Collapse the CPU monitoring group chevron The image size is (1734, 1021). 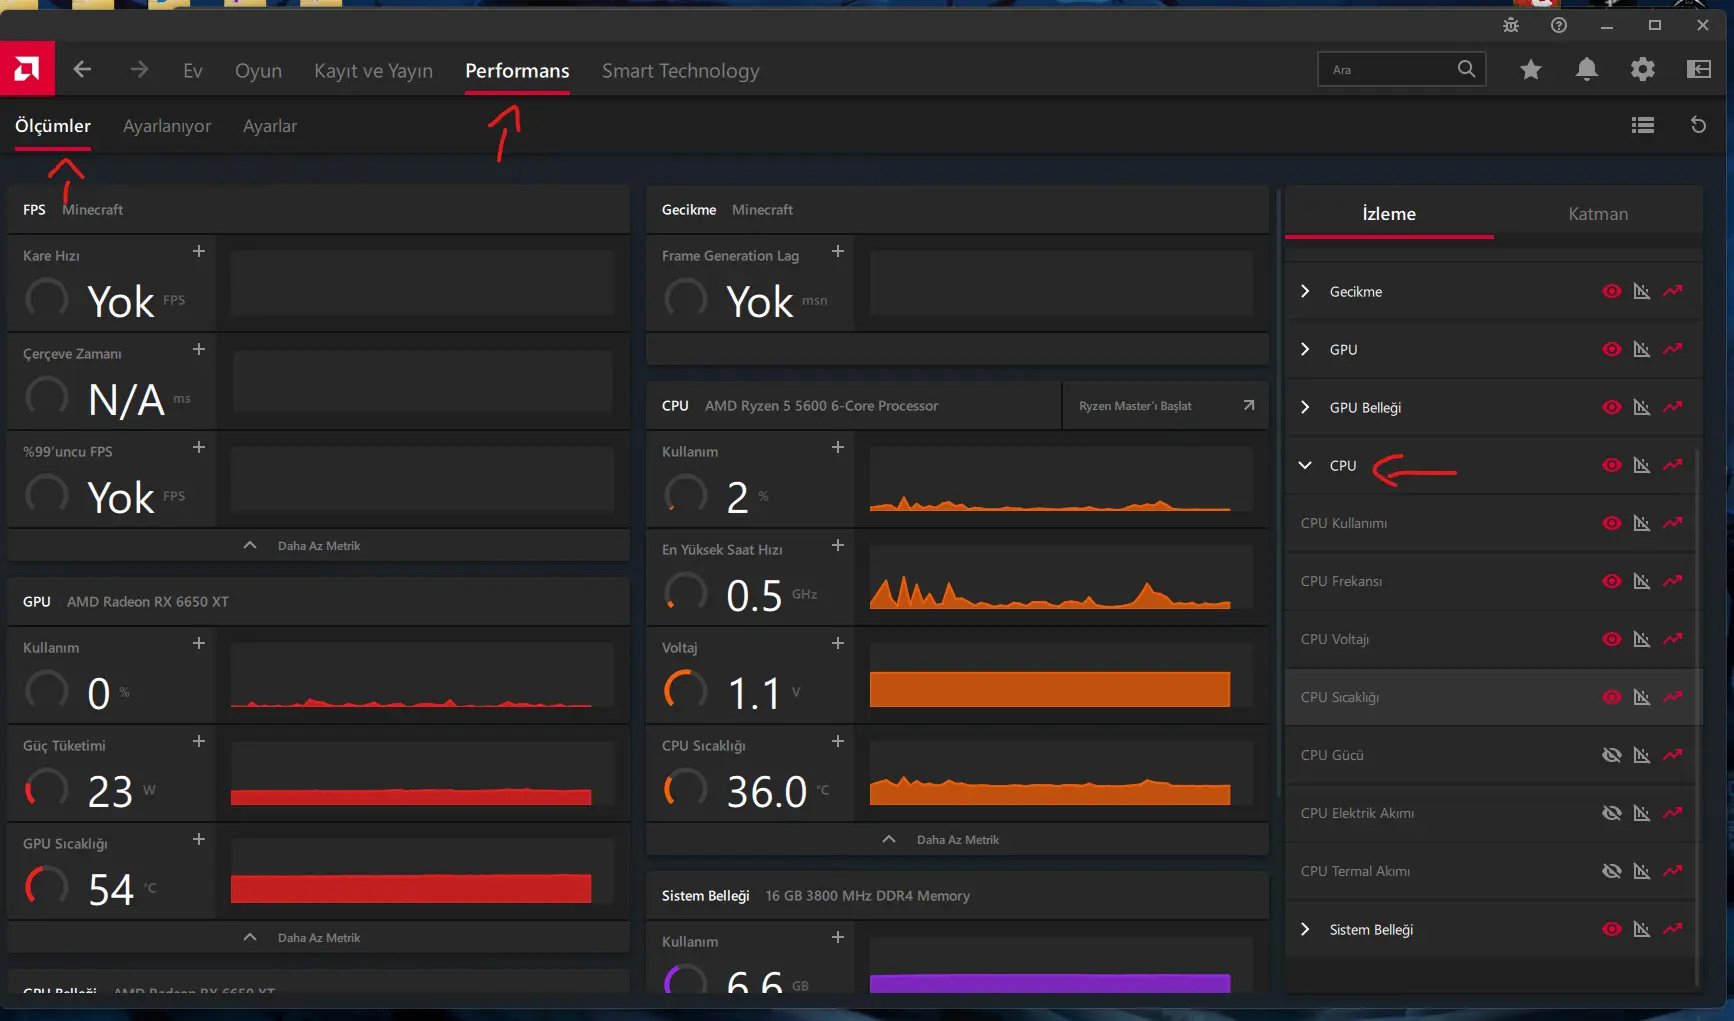[1305, 465]
